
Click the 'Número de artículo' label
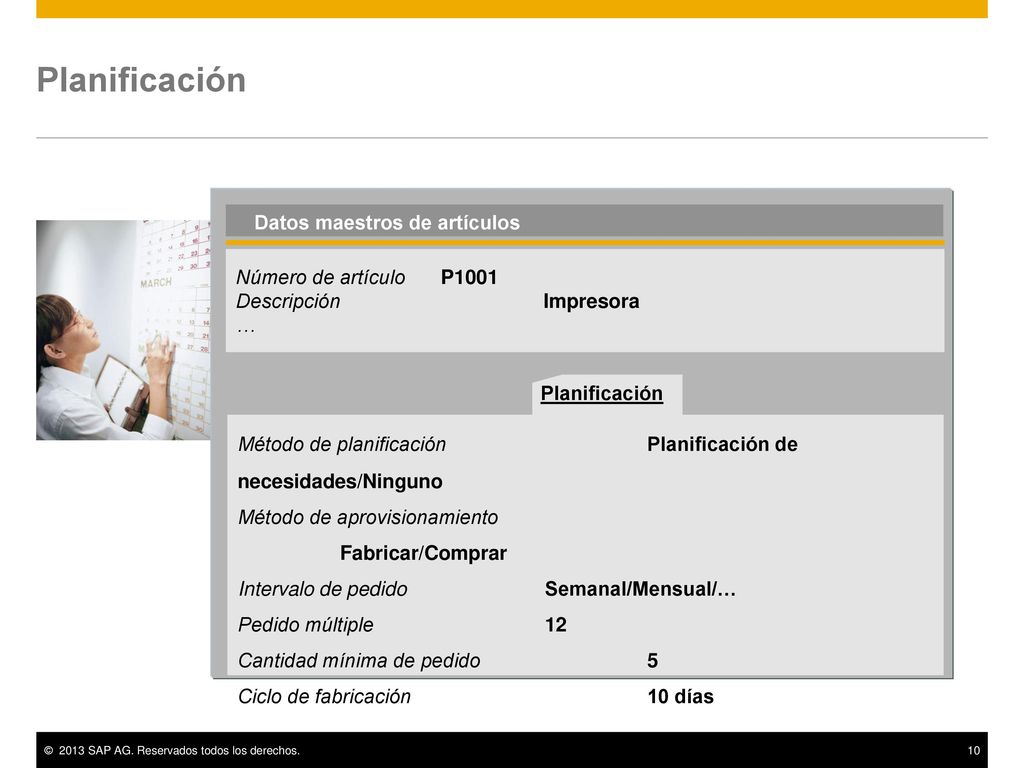click(x=321, y=278)
